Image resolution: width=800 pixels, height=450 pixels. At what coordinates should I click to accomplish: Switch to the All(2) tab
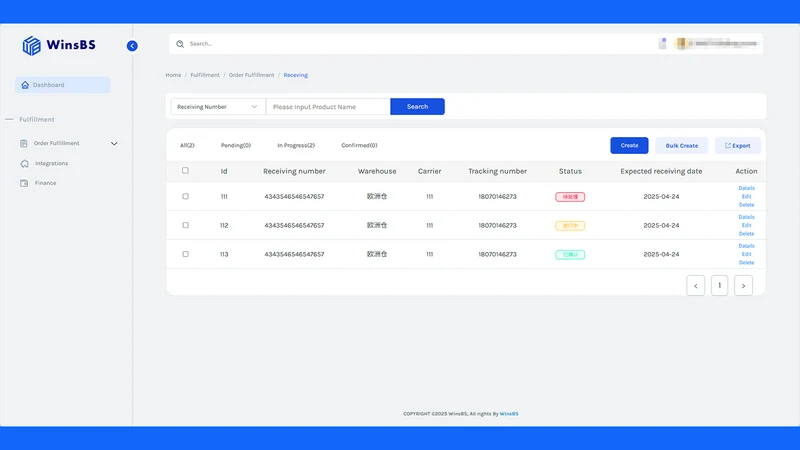(x=187, y=145)
